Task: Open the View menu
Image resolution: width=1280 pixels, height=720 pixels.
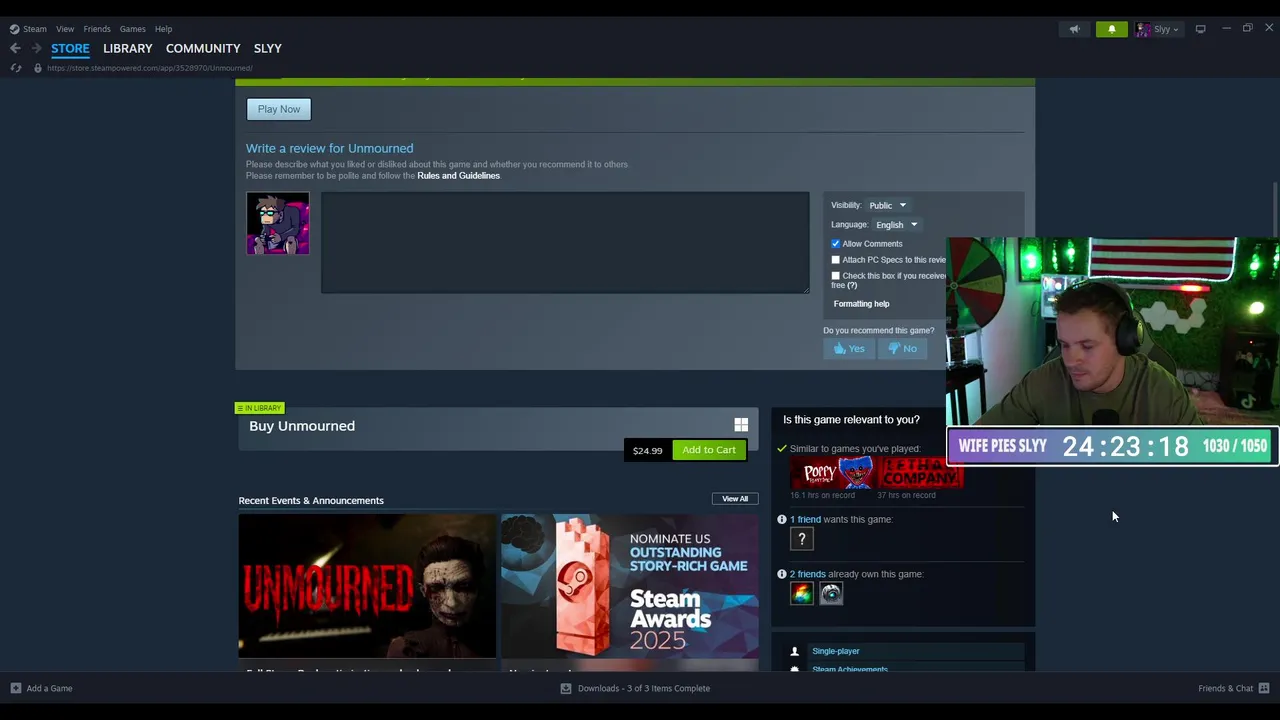Action: coord(65,29)
